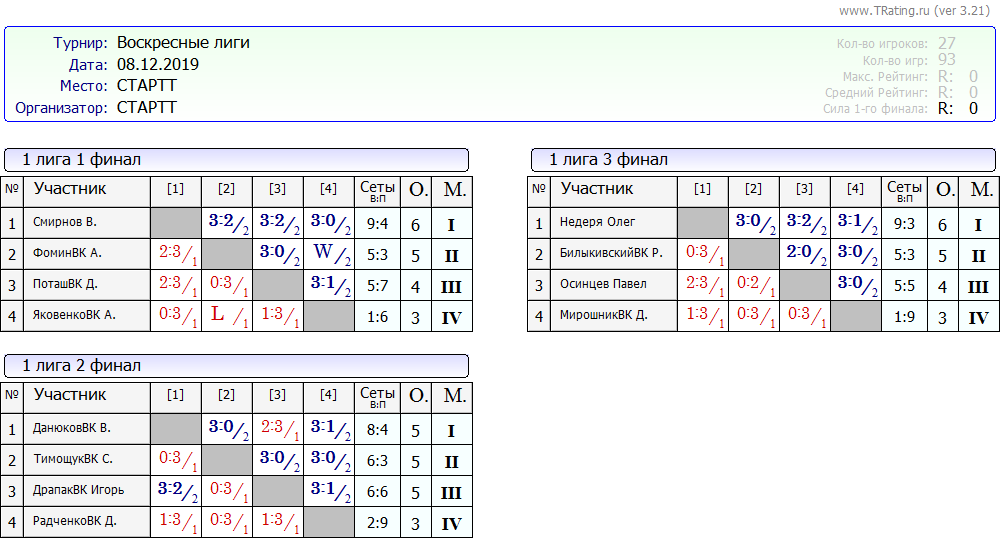Viewport: 1000px width, 538px height.
Task: Select player ДанюковВК В.
Action: pos(72,429)
